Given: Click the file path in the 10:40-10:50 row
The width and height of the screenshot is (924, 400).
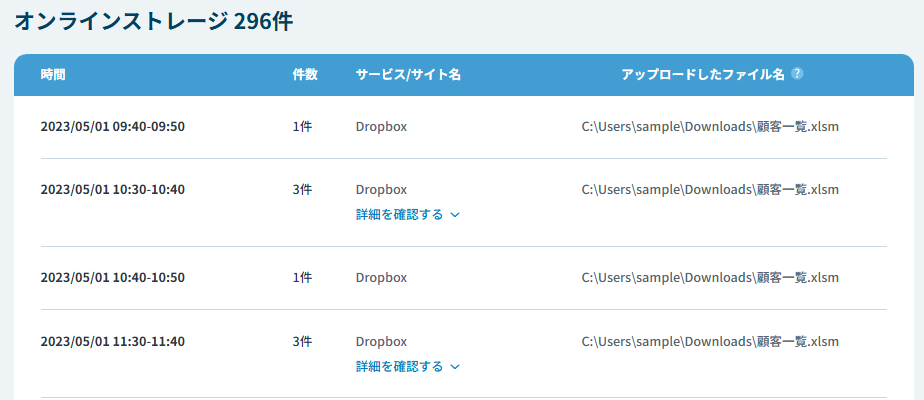Looking at the screenshot, I should tap(710, 278).
